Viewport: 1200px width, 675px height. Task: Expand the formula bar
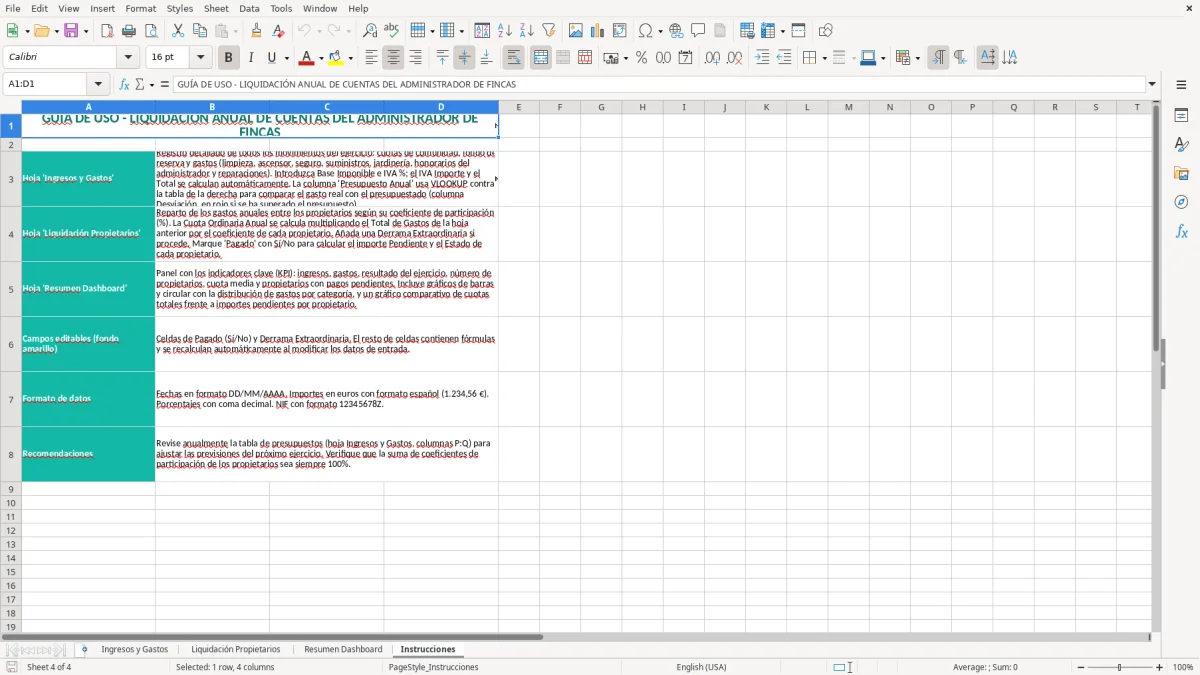coord(1152,85)
